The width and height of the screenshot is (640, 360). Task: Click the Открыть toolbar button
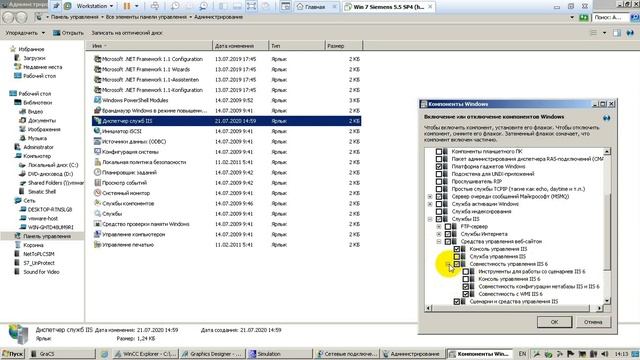pyautogui.click(x=68, y=33)
